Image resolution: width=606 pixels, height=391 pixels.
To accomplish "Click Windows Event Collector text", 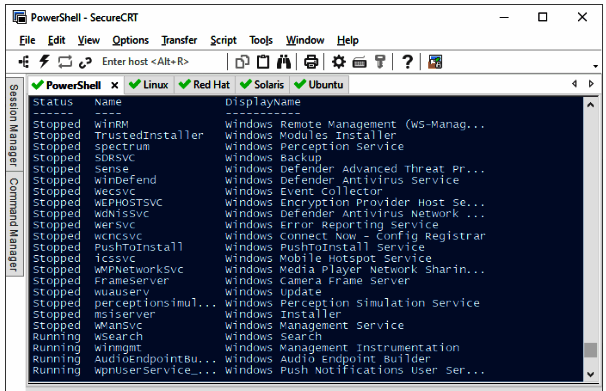I will [x=304, y=192].
